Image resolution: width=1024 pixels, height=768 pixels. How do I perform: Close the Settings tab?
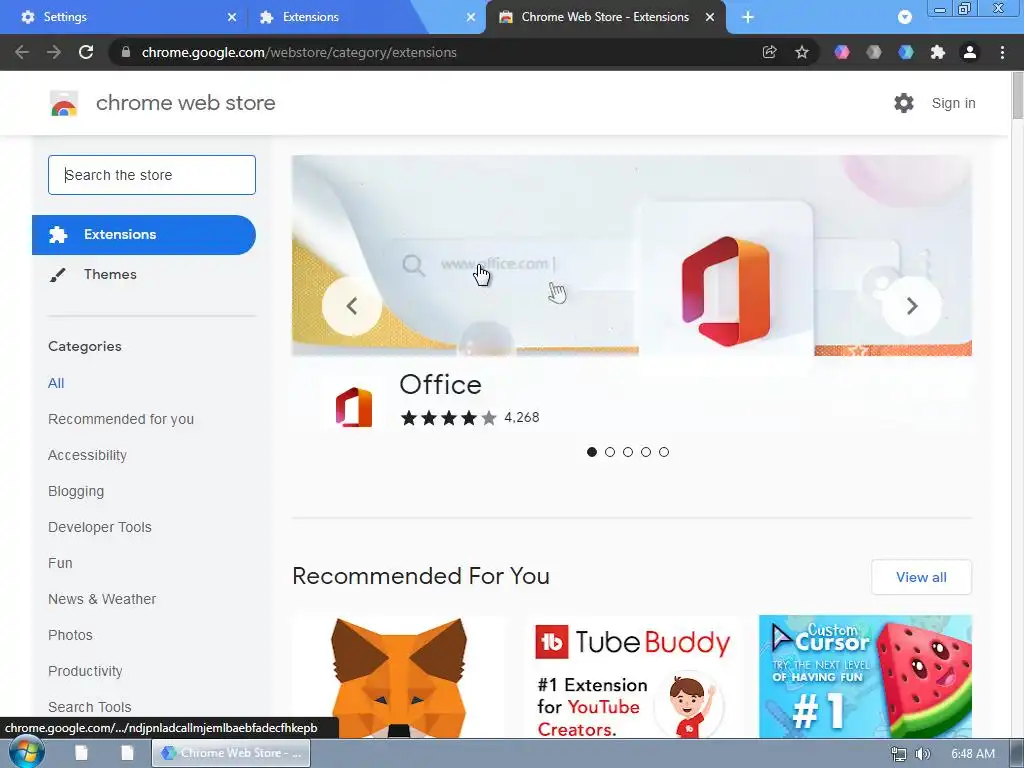232,17
